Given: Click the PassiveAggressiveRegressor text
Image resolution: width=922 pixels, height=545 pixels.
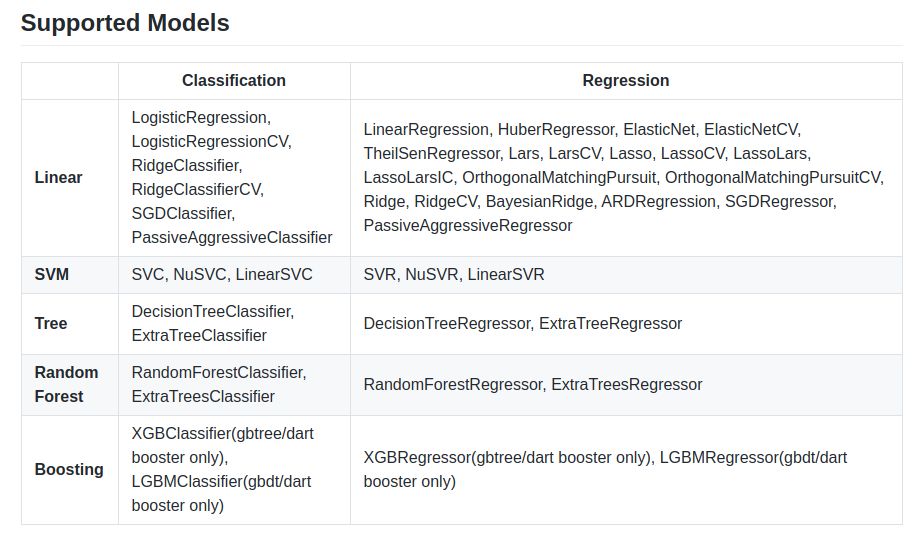Looking at the screenshot, I should [468, 225].
